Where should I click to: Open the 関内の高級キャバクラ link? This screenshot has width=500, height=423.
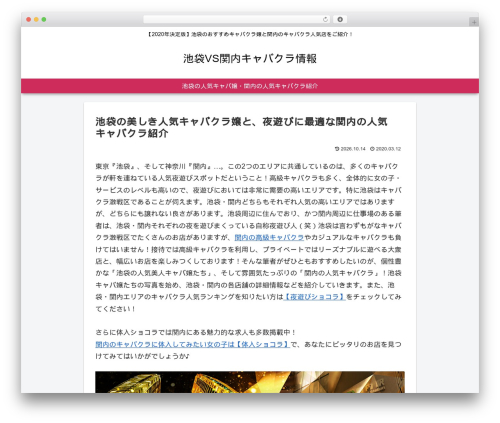[269, 237]
